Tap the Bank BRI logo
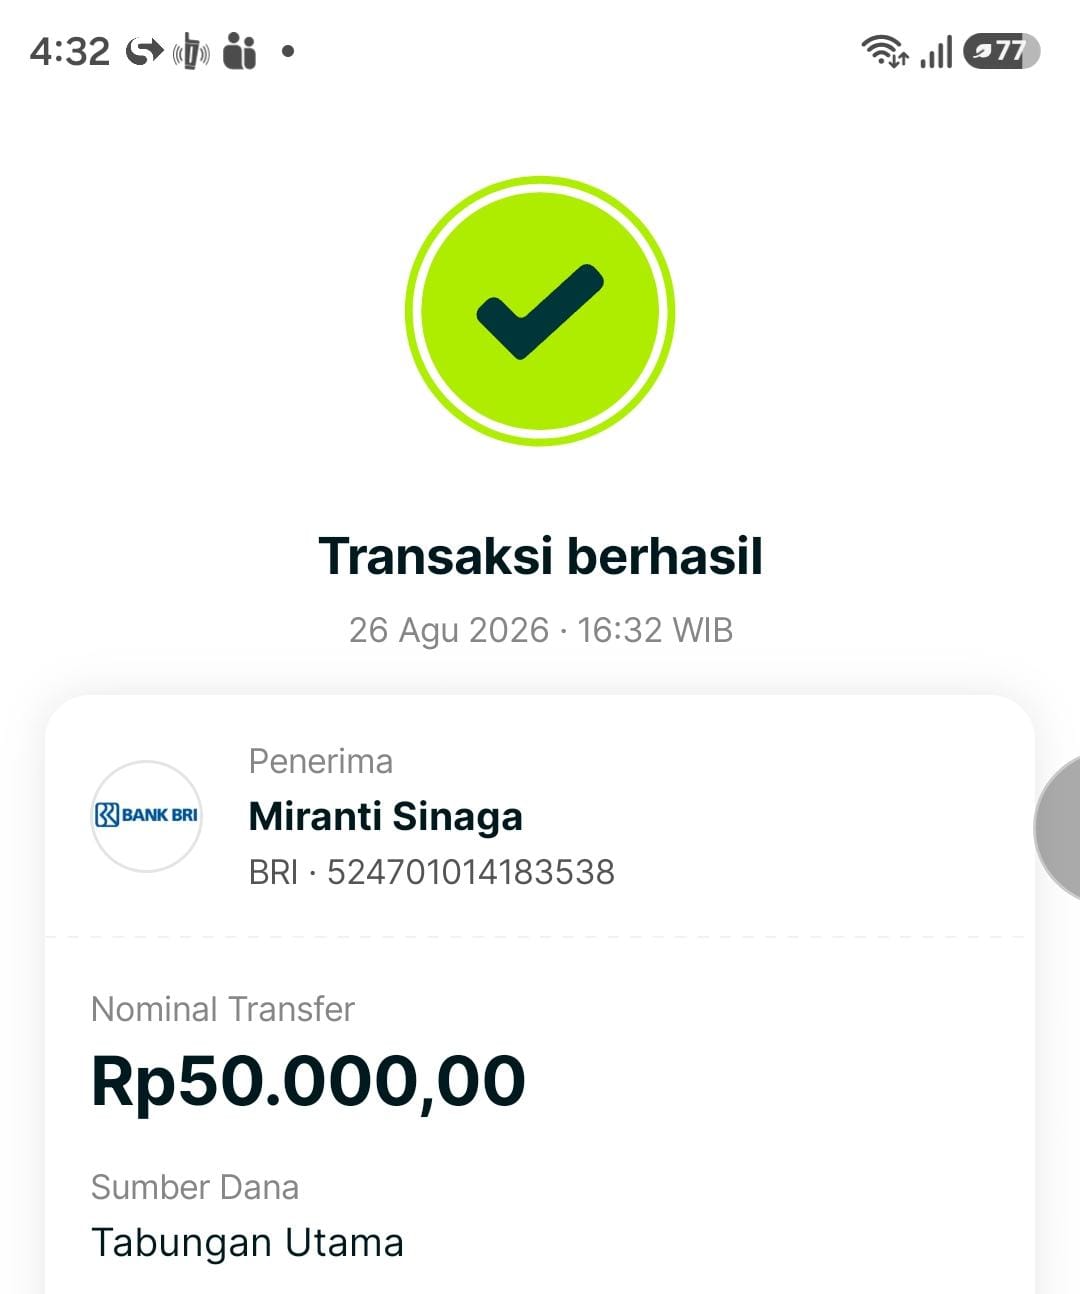1080x1294 pixels. (146, 816)
